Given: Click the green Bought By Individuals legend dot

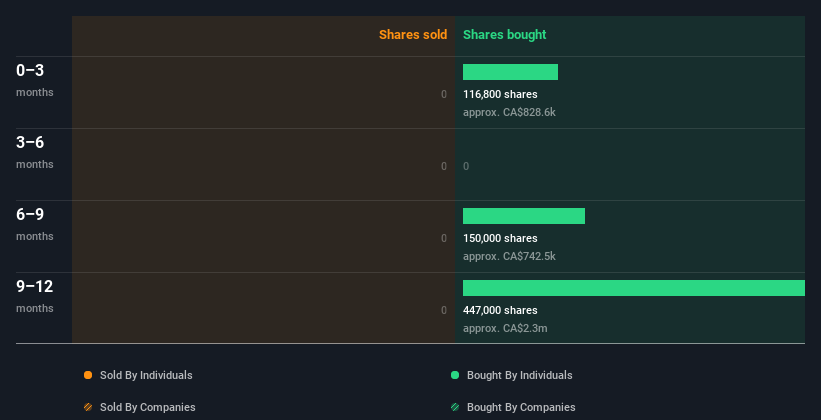Looking at the screenshot, I should [455, 375].
